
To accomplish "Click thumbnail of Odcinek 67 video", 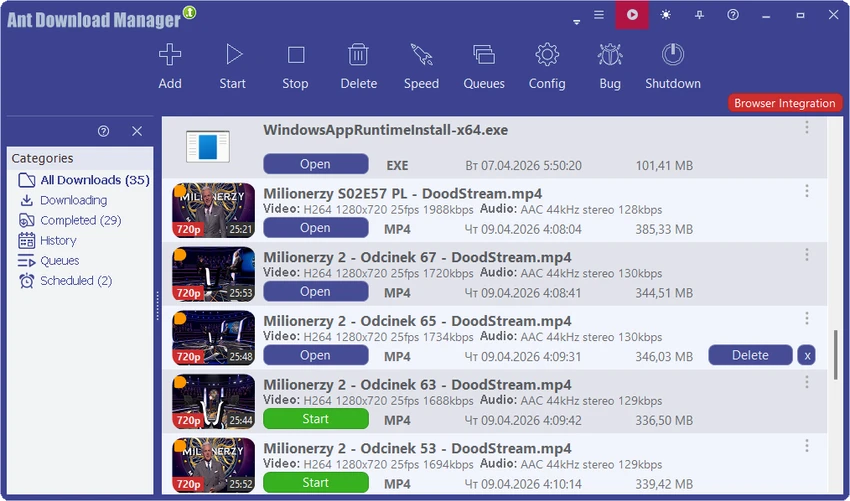I will [214, 274].
